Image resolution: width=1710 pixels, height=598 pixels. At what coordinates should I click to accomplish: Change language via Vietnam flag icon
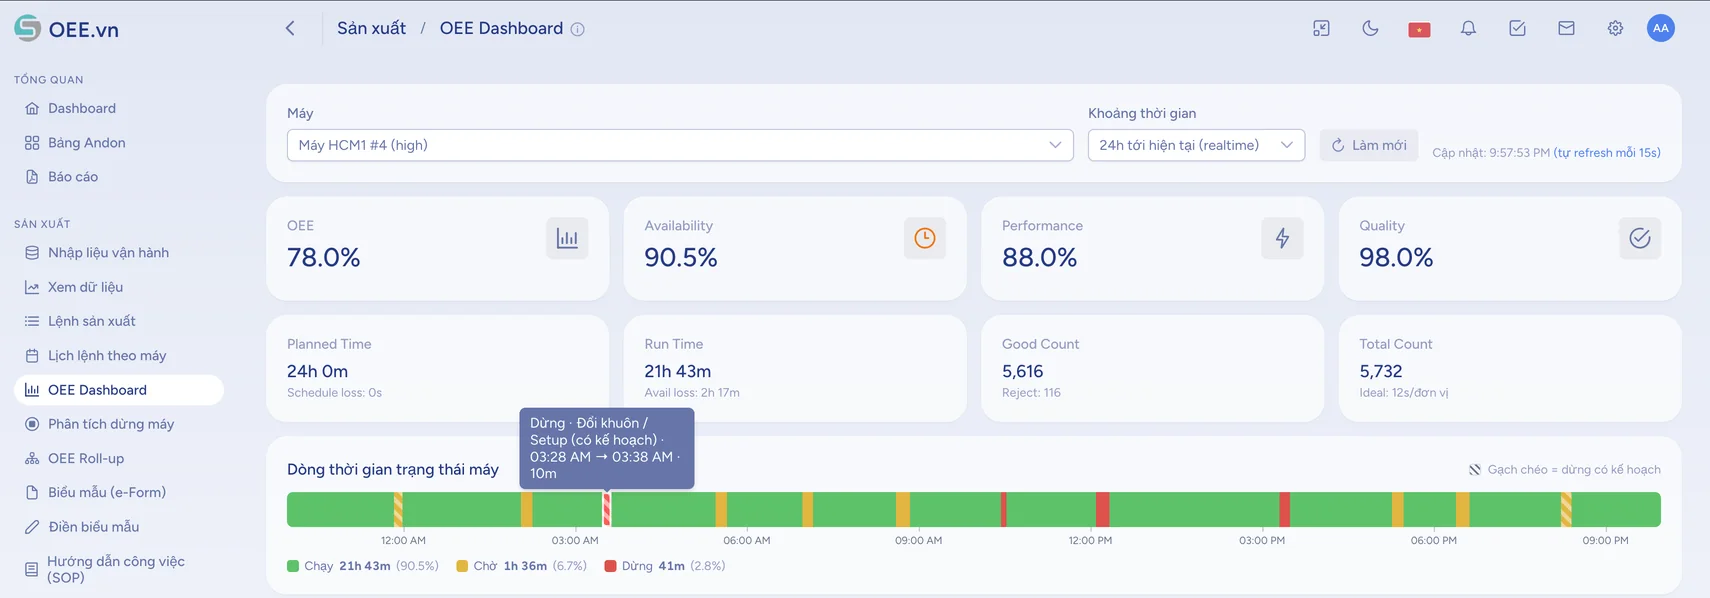[x=1419, y=29]
